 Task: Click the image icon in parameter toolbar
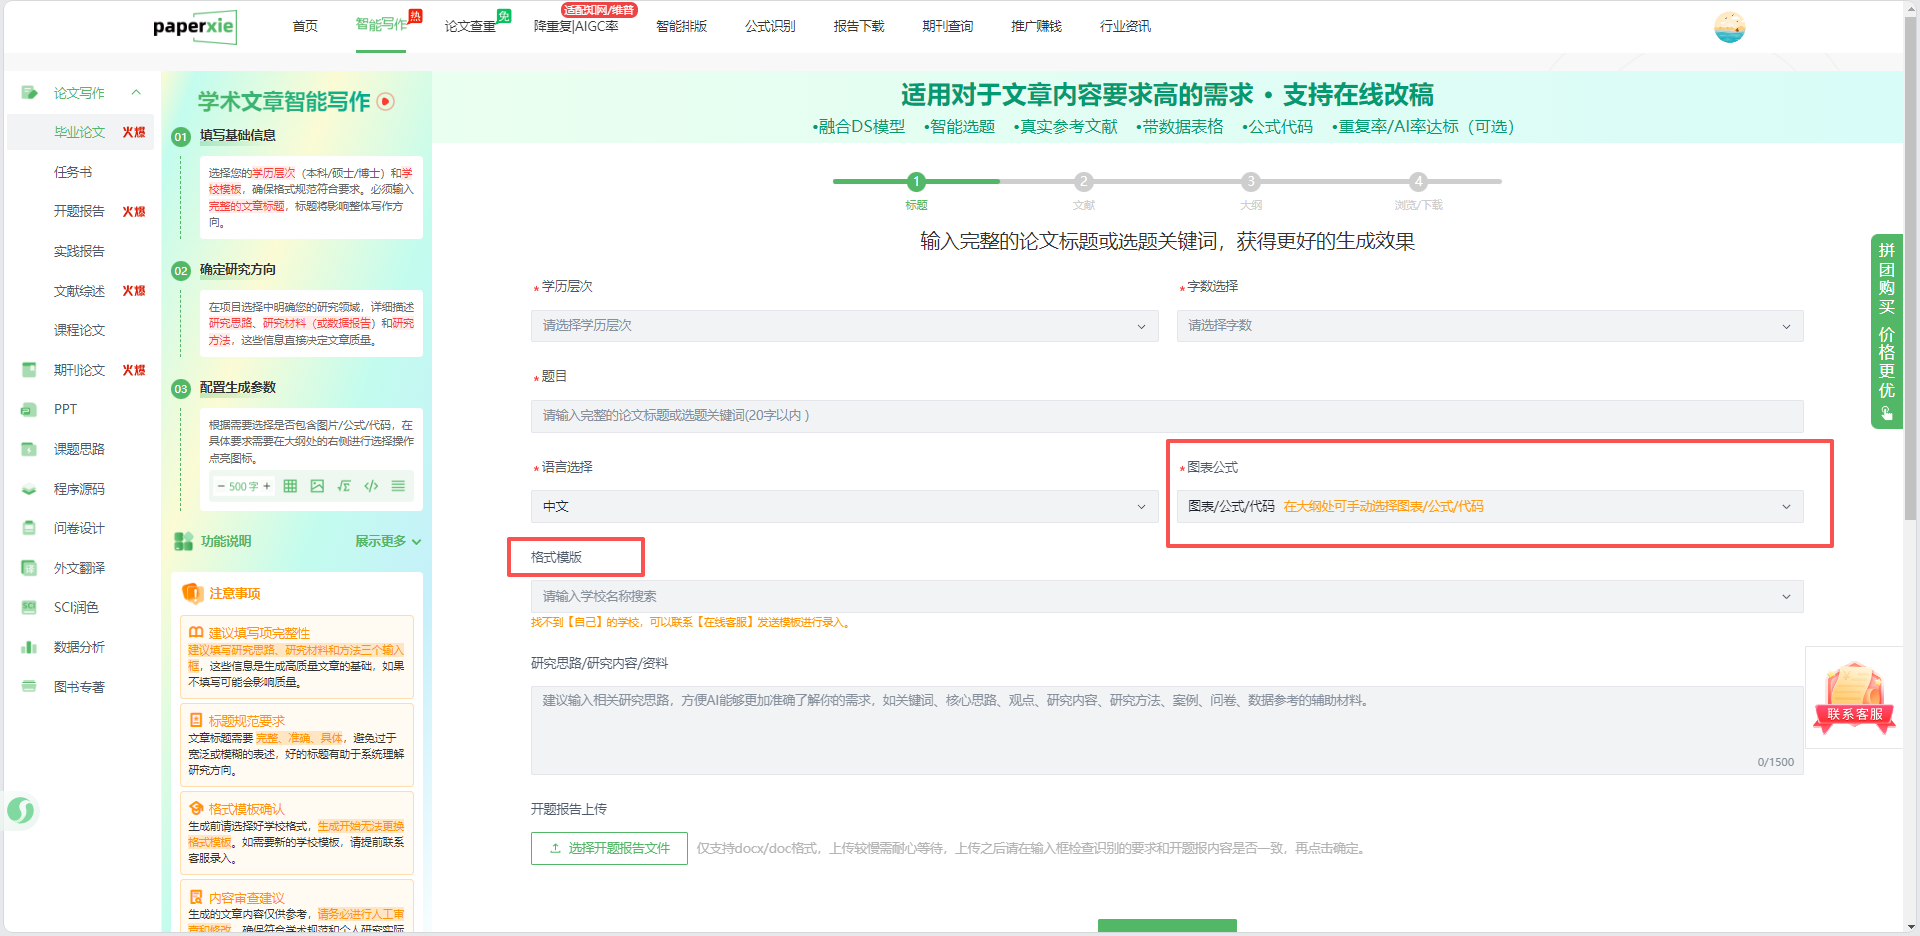coord(317,486)
